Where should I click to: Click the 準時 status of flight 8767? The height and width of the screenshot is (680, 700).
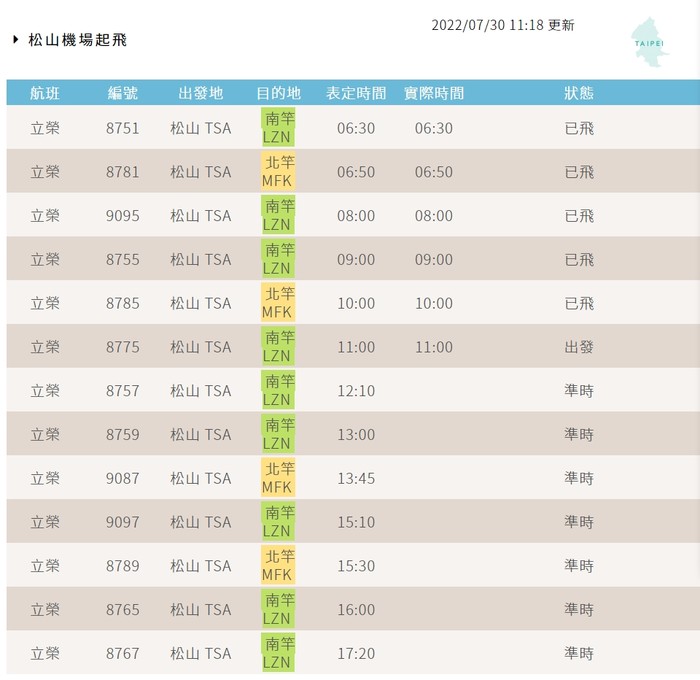point(579,653)
